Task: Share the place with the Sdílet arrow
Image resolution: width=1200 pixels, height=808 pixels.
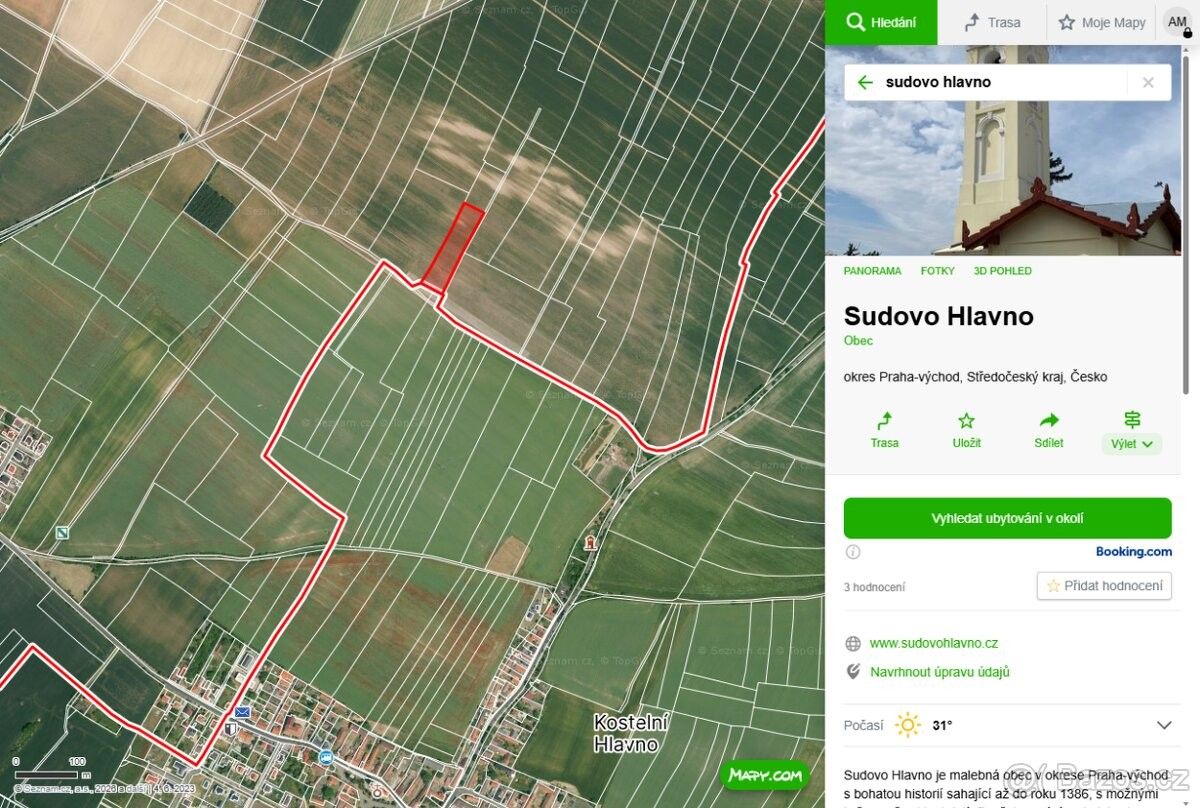Action: (x=1049, y=430)
